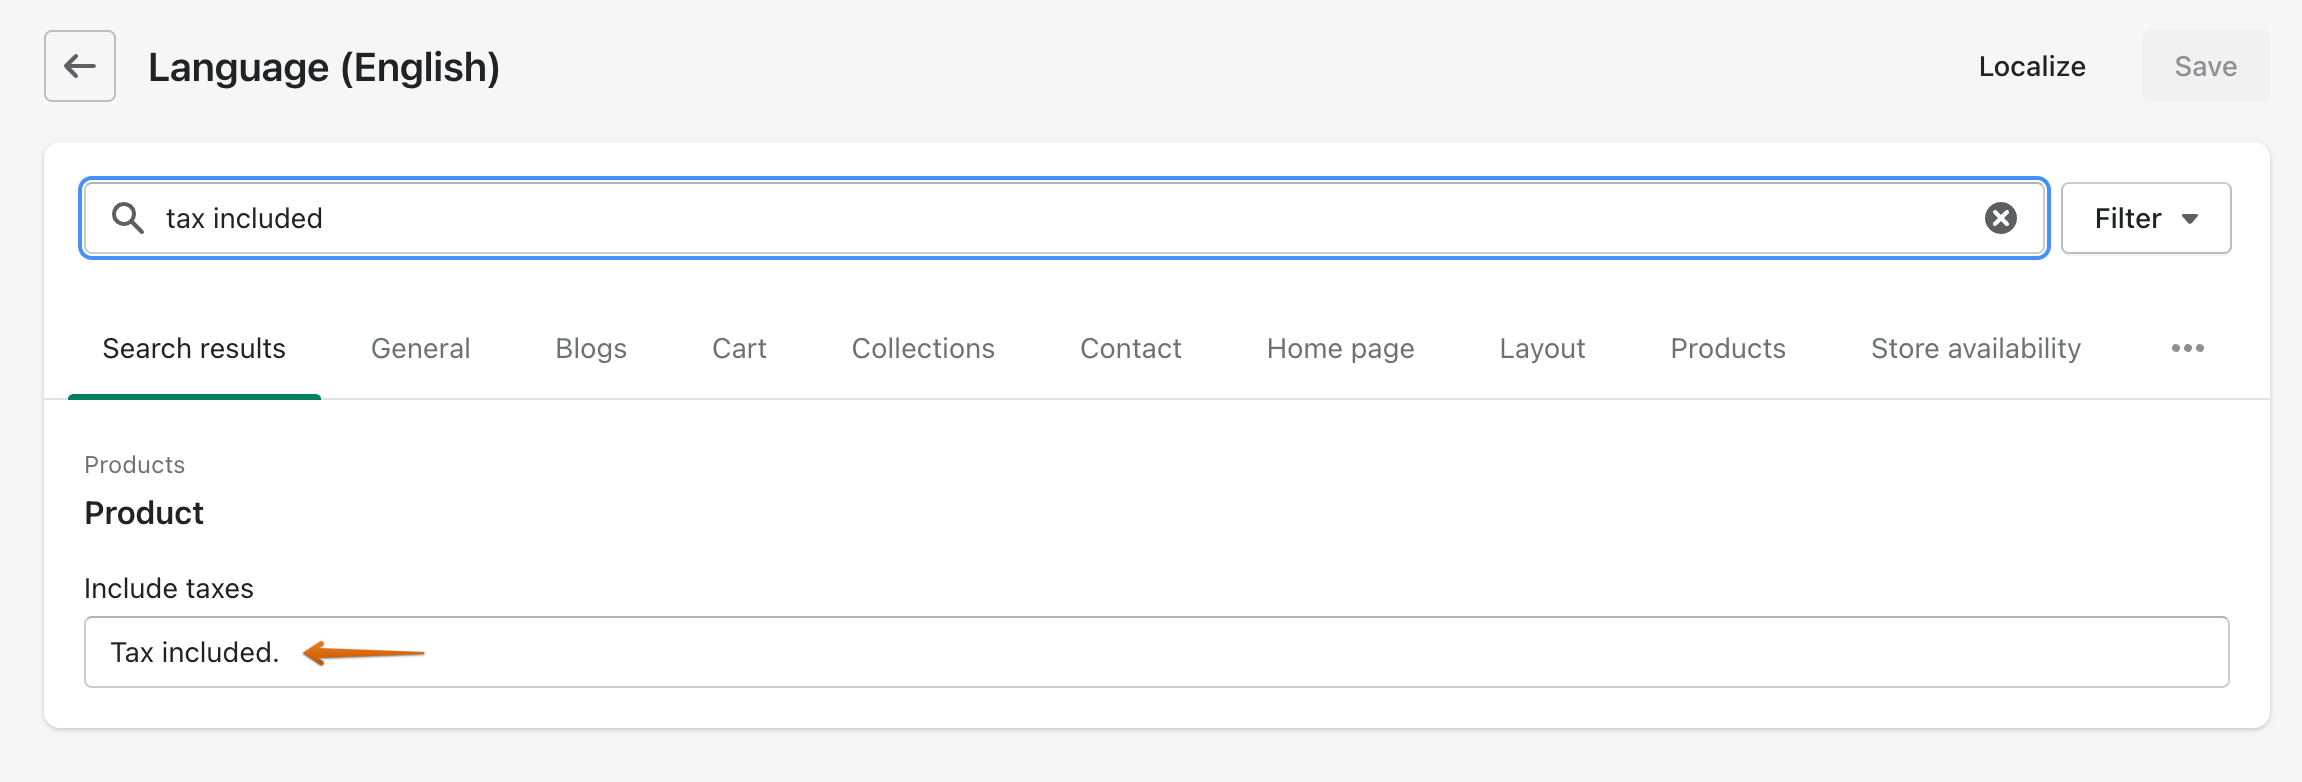Switch to the Contact tab

click(1130, 348)
